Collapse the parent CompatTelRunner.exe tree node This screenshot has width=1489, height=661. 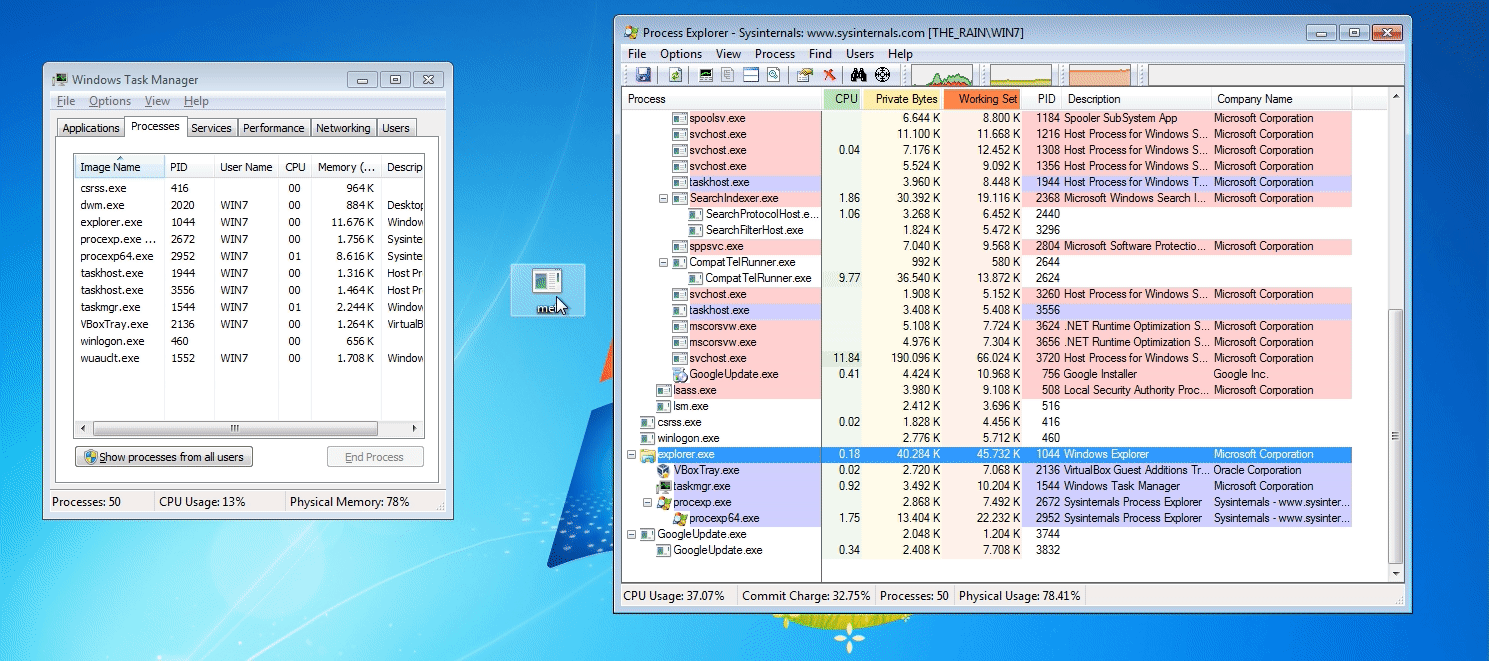tap(663, 262)
